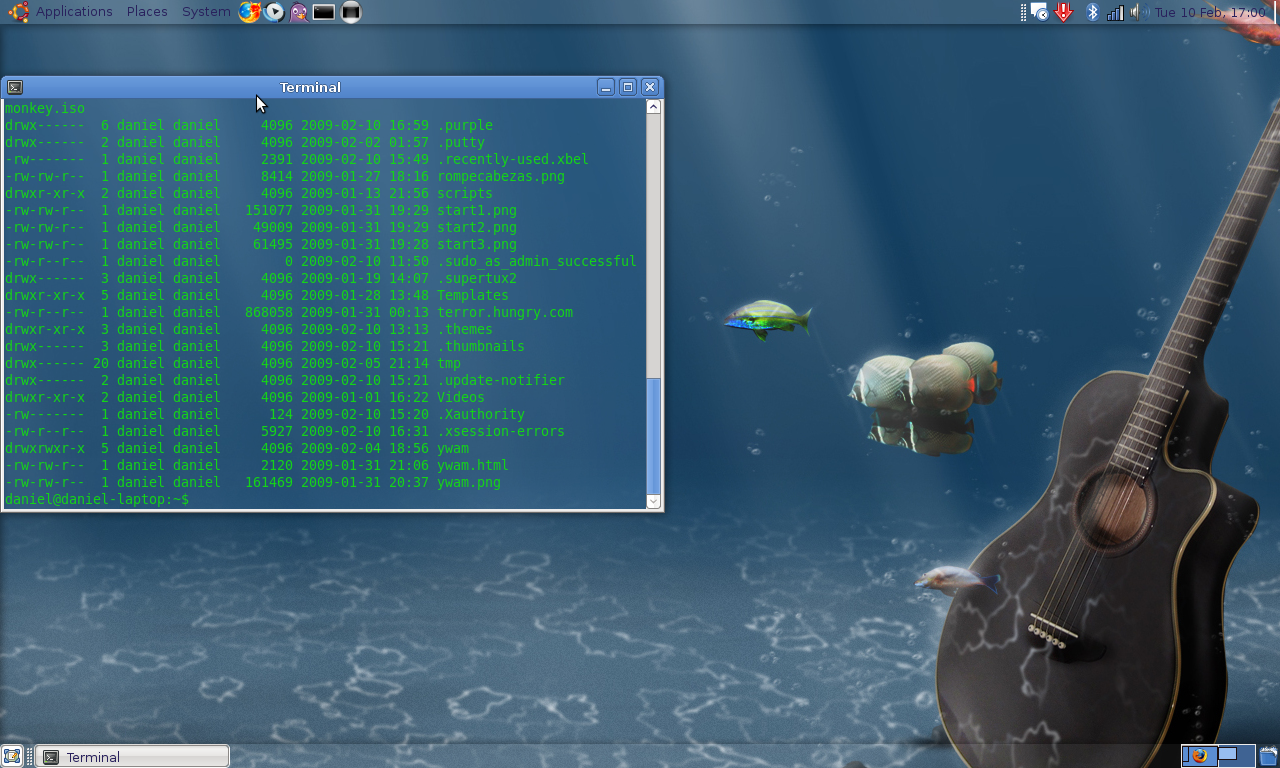Click the 'monkey.iso' text in the terminal

(x=45, y=108)
